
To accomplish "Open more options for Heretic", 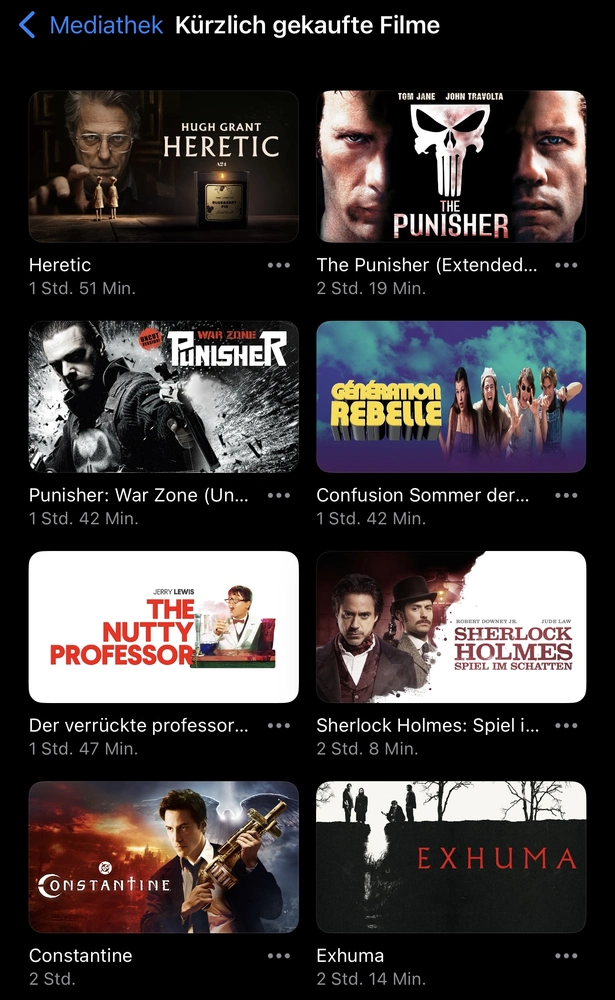I will point(279,265).
